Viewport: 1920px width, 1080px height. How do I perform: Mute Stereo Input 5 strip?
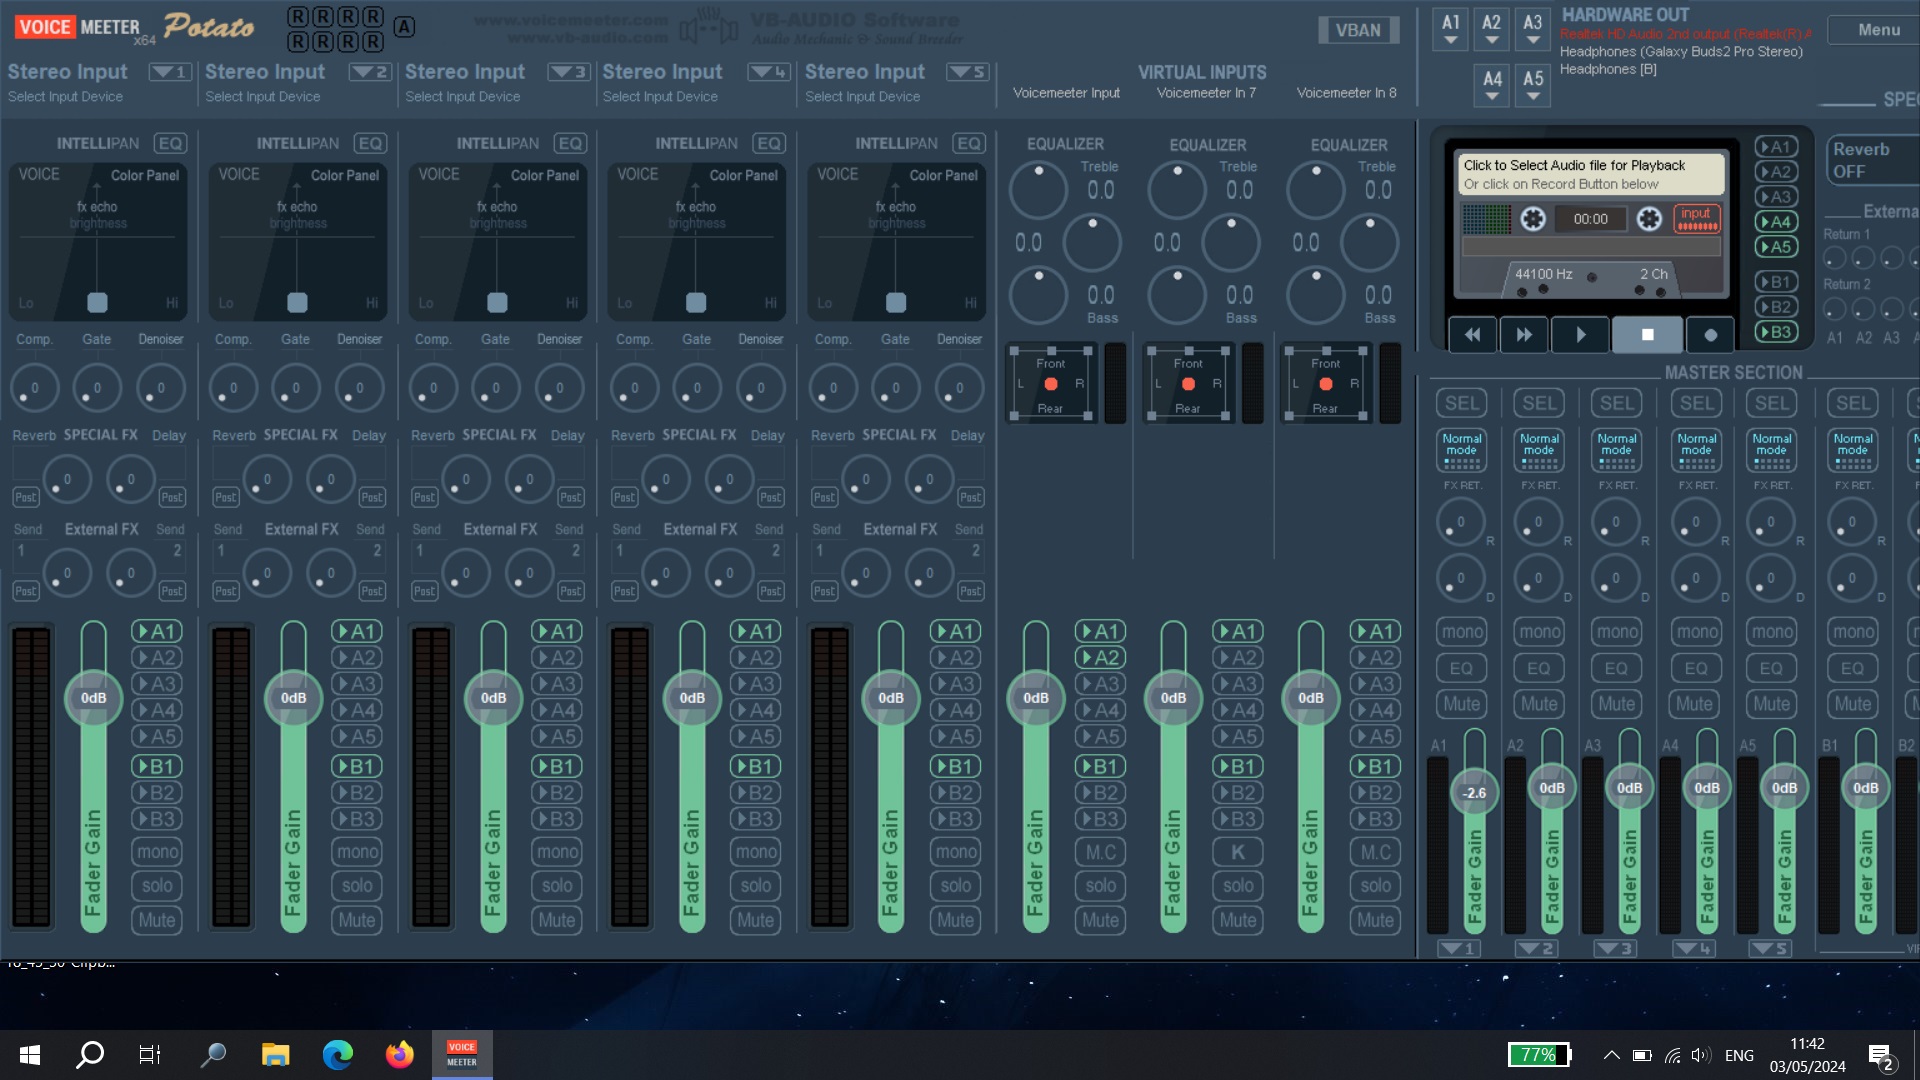click(955, 920)
